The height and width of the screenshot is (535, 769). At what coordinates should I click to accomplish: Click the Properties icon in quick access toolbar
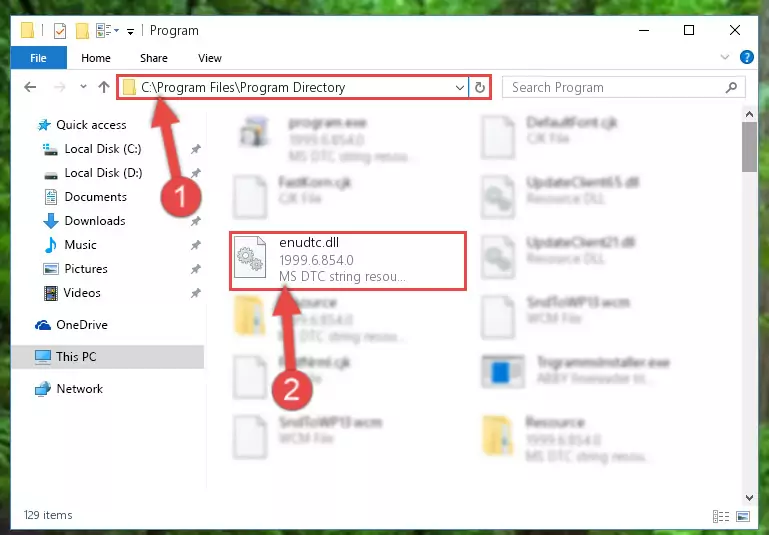(x=59, y=31)
